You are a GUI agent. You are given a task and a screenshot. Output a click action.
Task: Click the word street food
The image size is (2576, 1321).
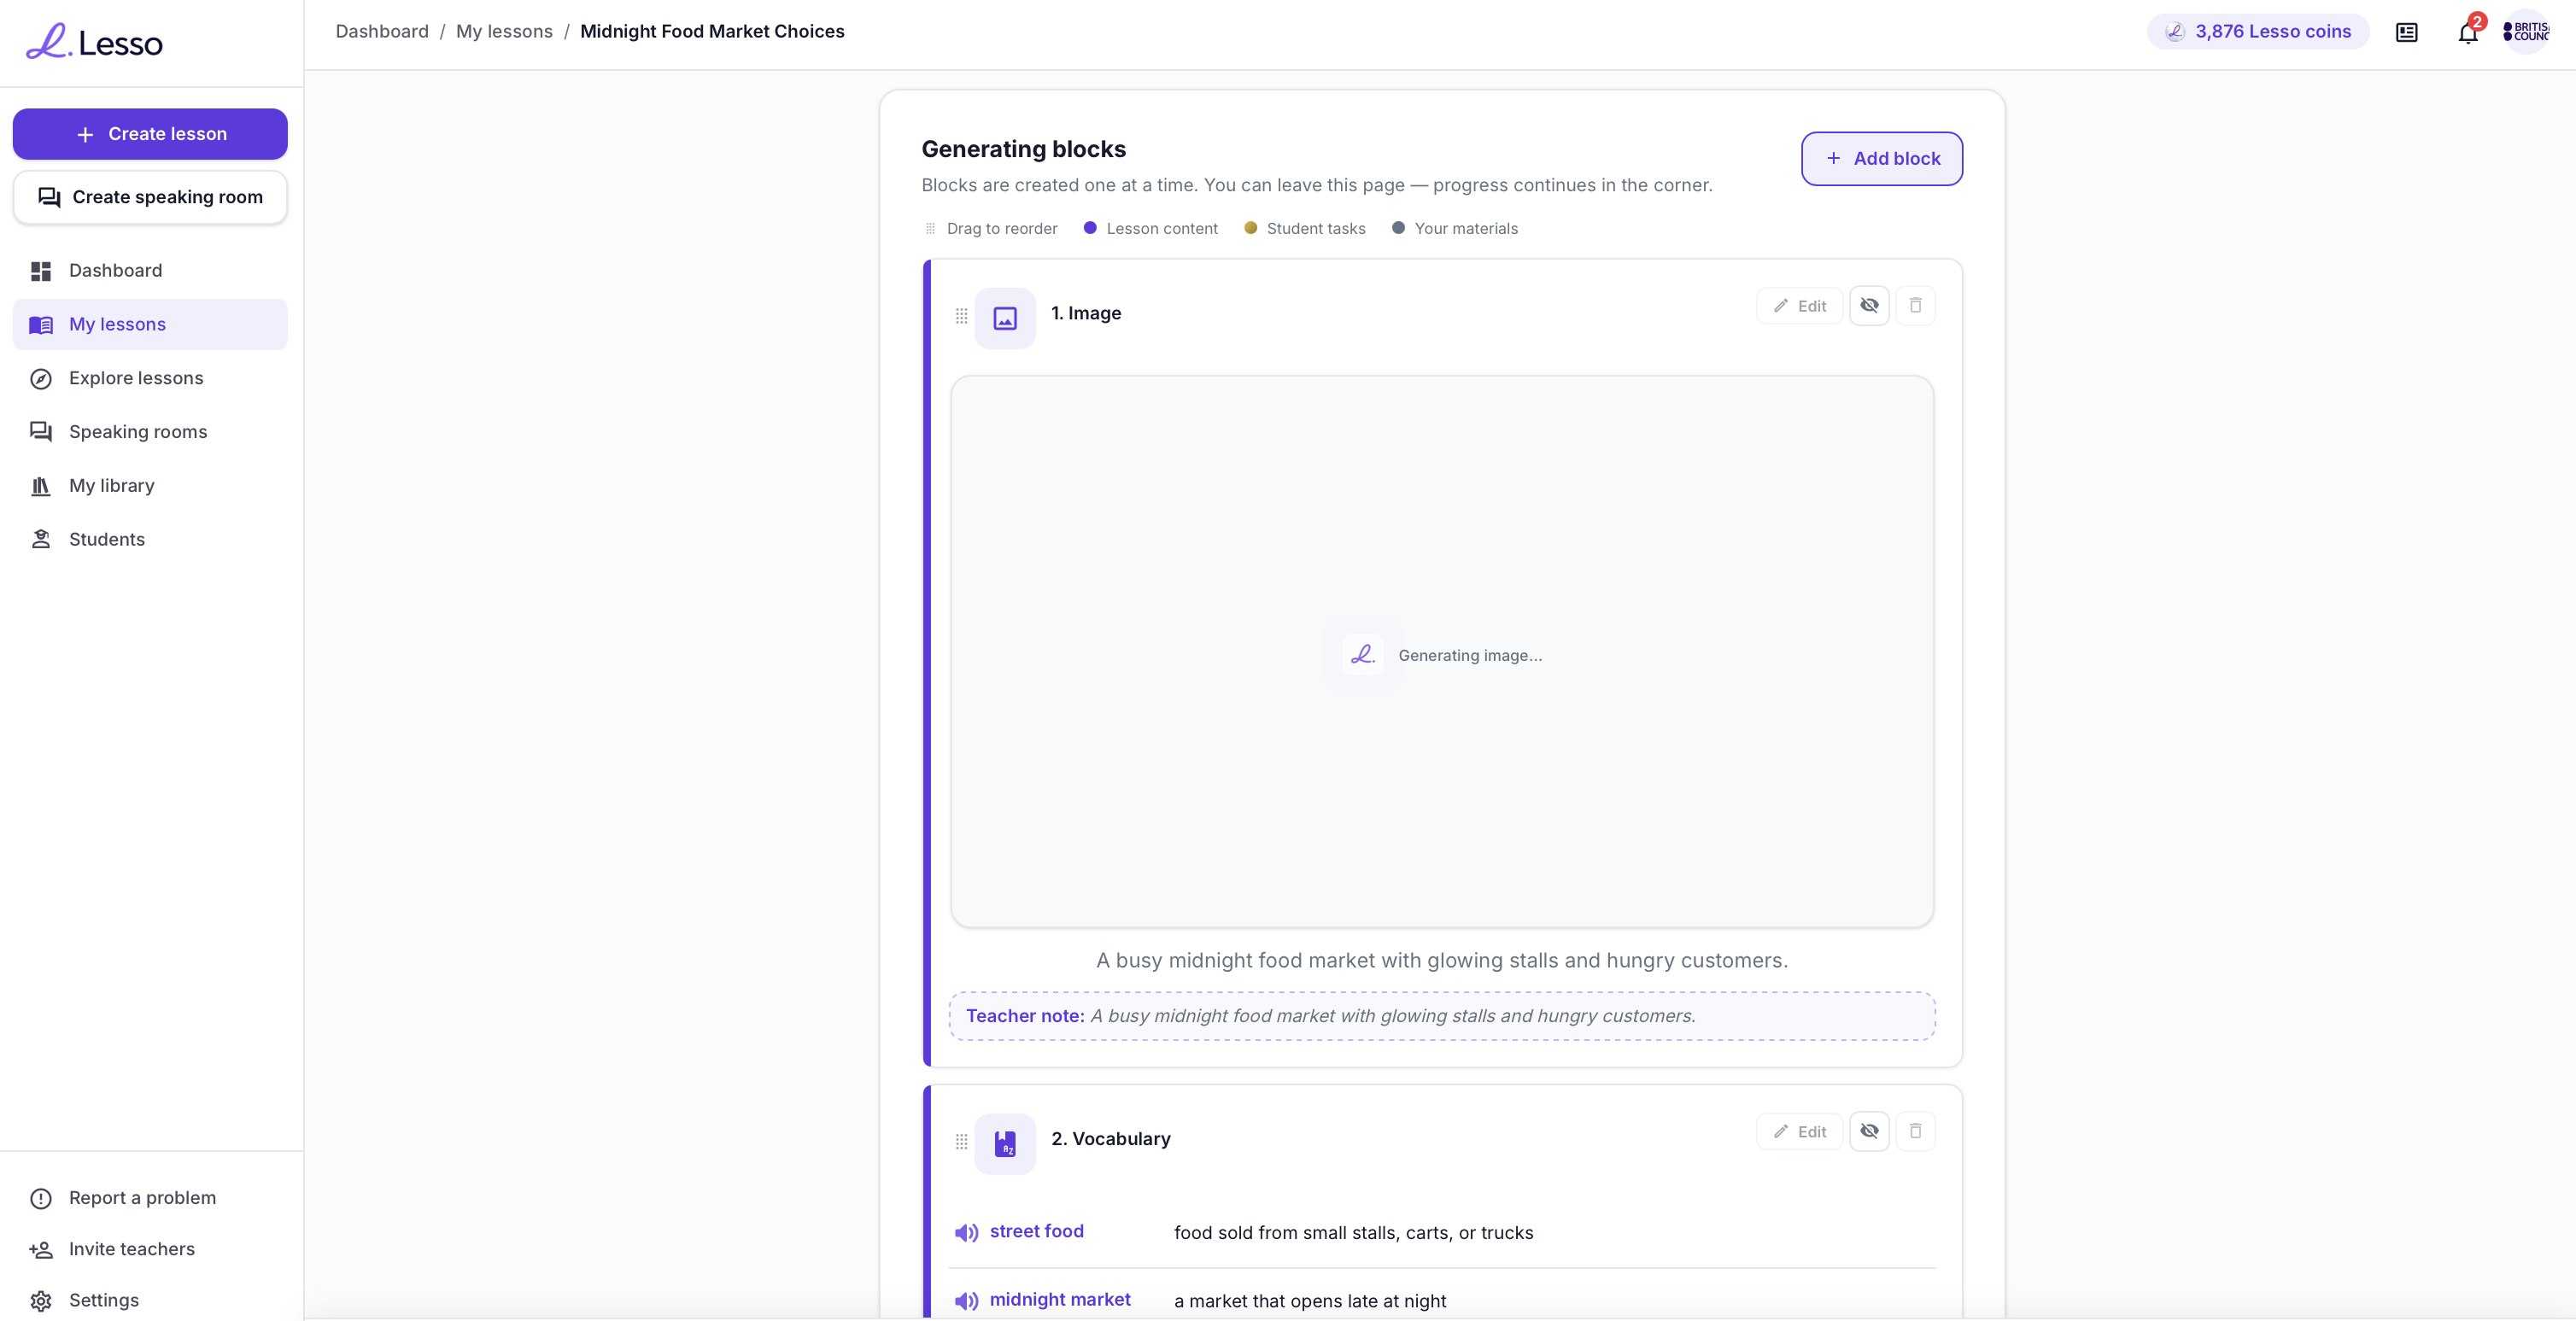(x=1037, y=1231)
